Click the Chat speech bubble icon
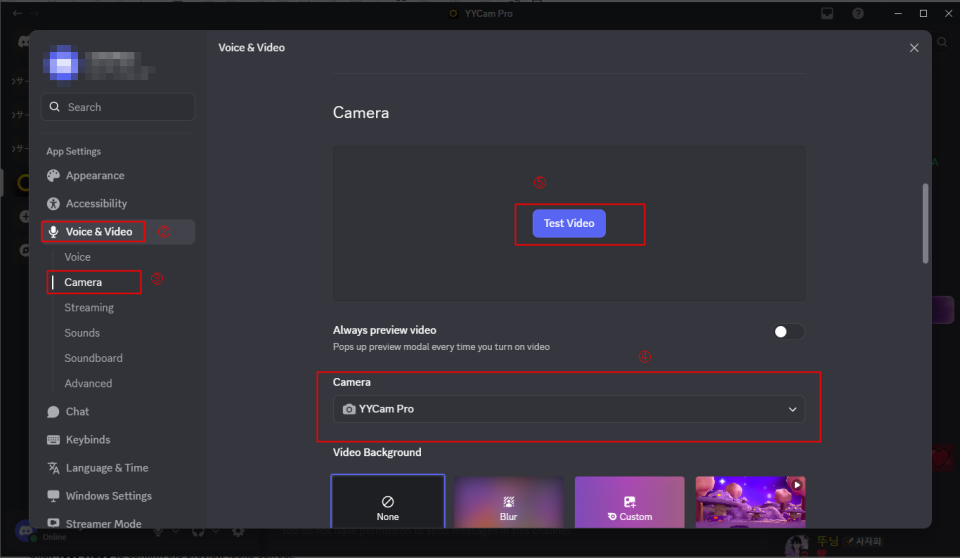The height and width of the screenshot is (558, 960). click(x=53, y=412)
